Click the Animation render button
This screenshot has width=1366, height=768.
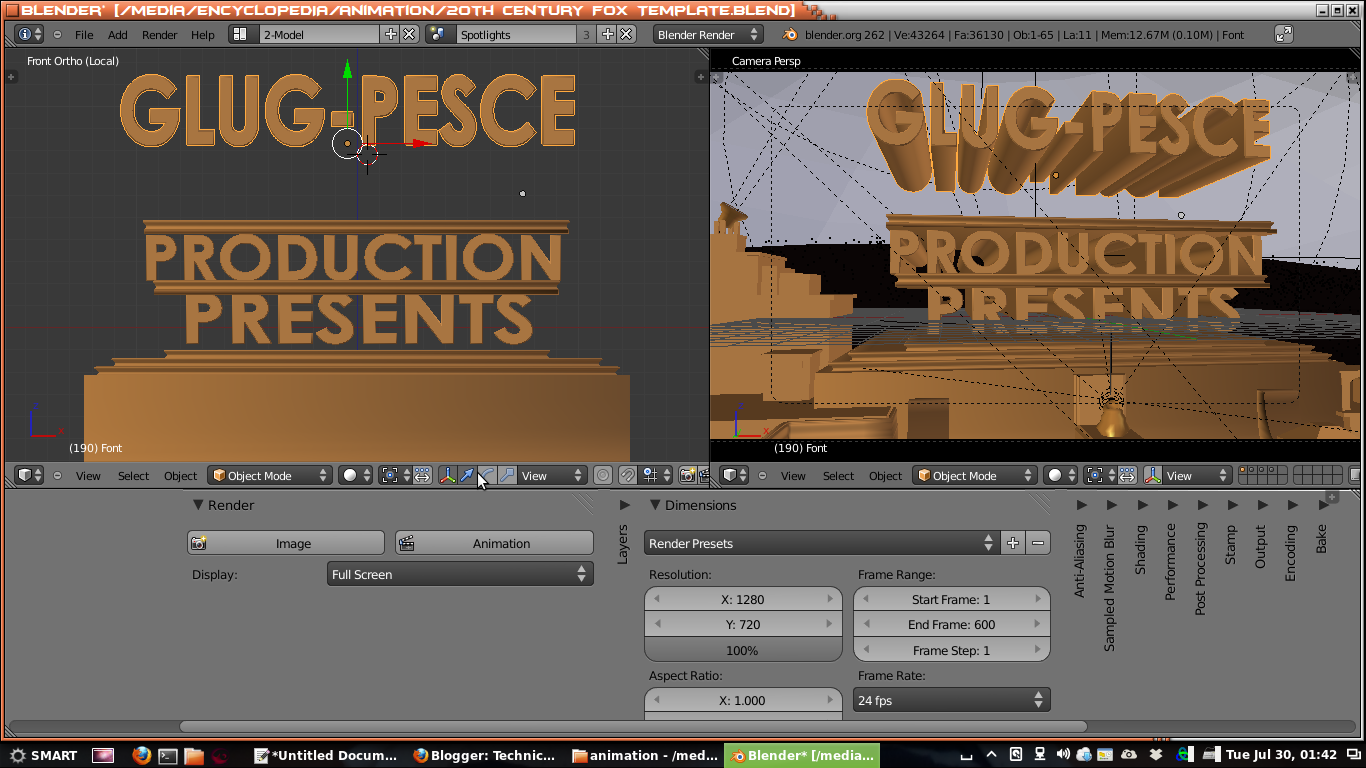pyautogui.click(x=494, y=543)
